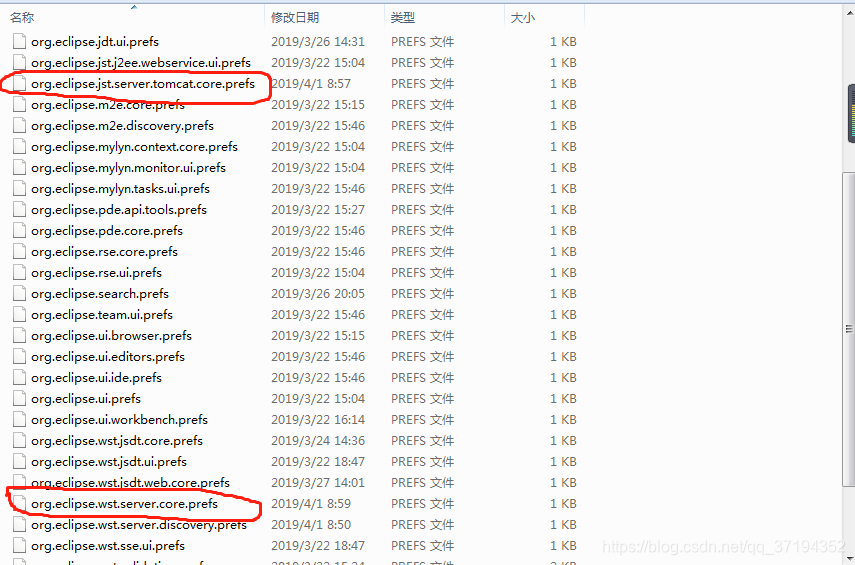Viewport: 855px width, 565px height.
Task: Select file name org.eclipse.mylyn.tasks.ui.prefs
Action: coord(121,189)
